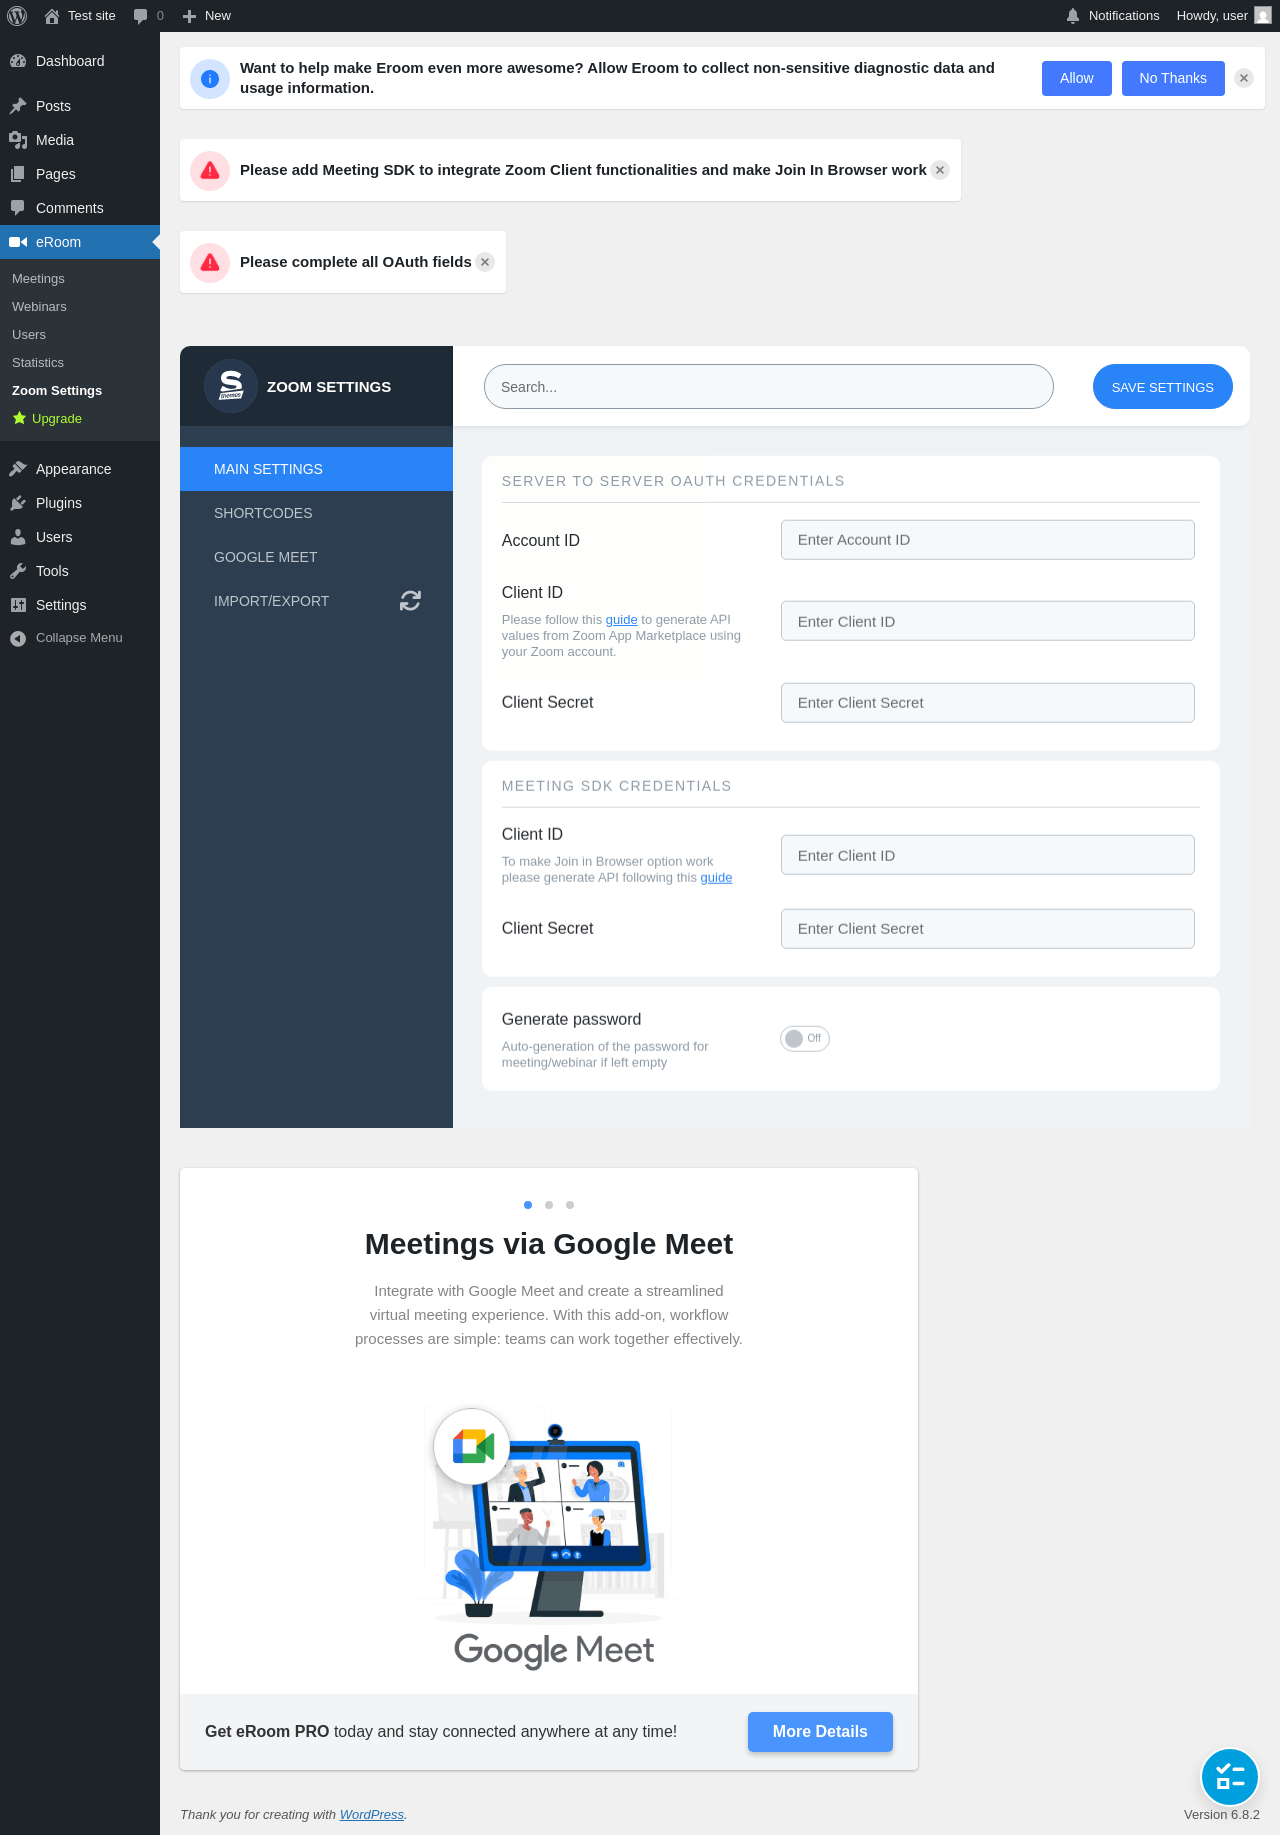This screenshot has width=1280, height=1835.
Task: Open Appearance in sidebar
Action: (80, 469)
